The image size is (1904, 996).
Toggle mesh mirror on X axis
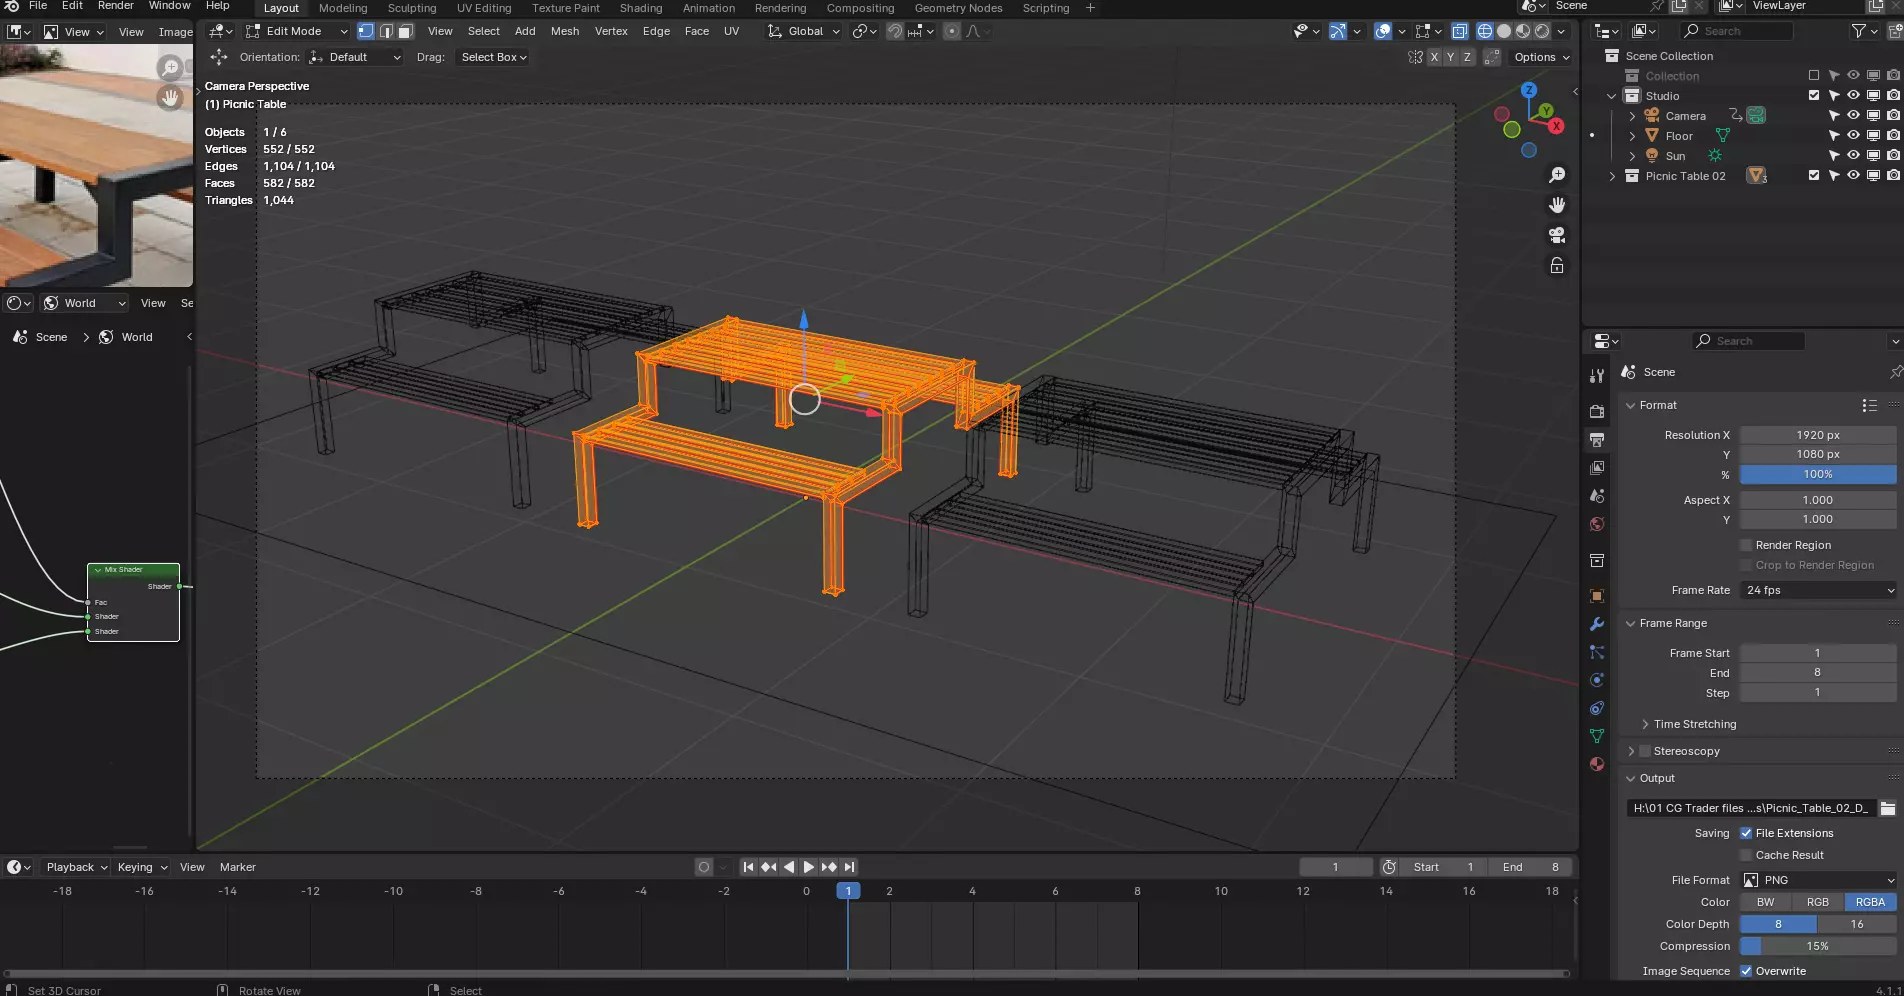(1434, 57)
